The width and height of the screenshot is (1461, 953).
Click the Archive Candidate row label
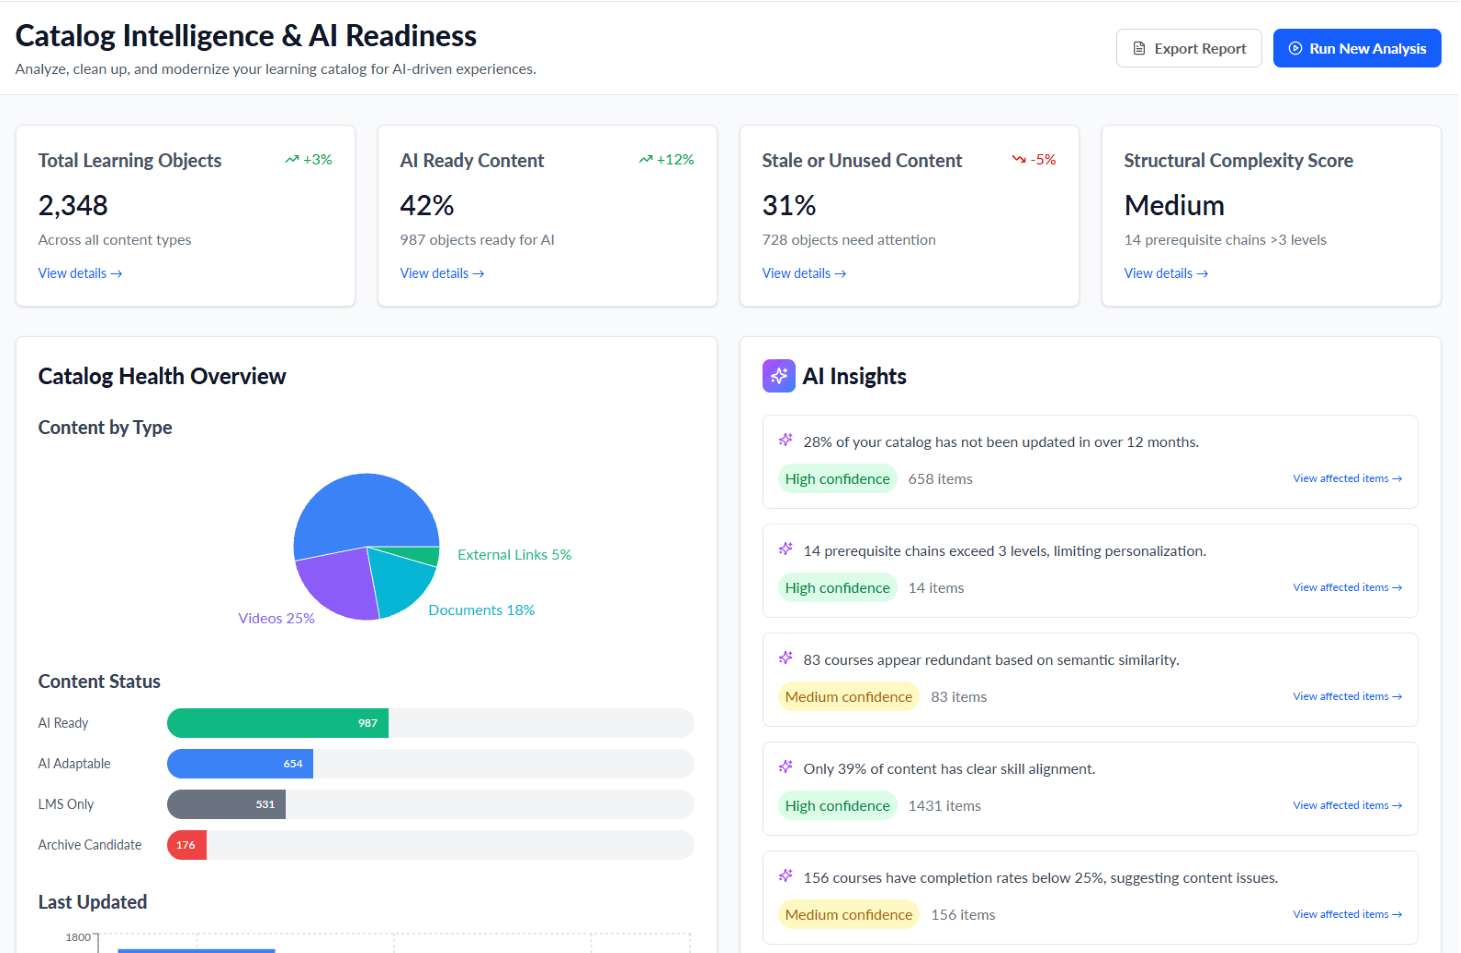coord(90,845)
